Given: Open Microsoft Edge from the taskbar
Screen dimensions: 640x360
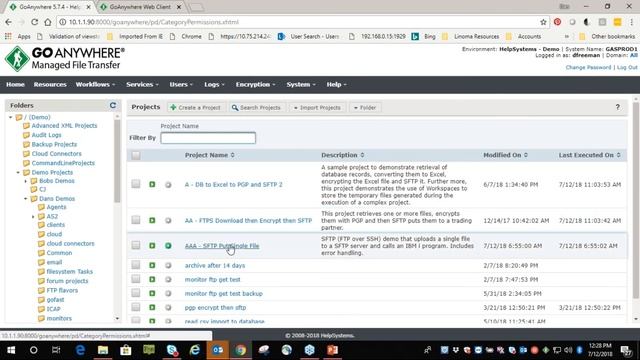Looking at the screenshot, I should tap(80, 350).
